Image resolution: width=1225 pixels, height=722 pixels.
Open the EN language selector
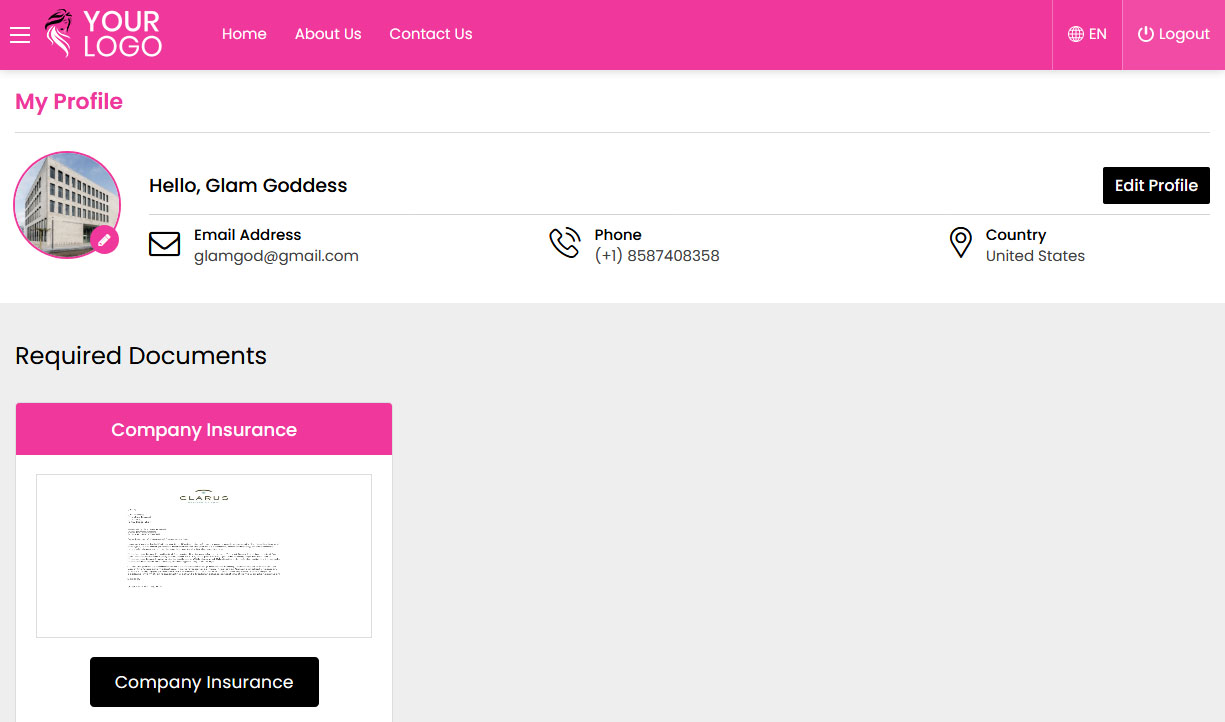pos(1087,34)
